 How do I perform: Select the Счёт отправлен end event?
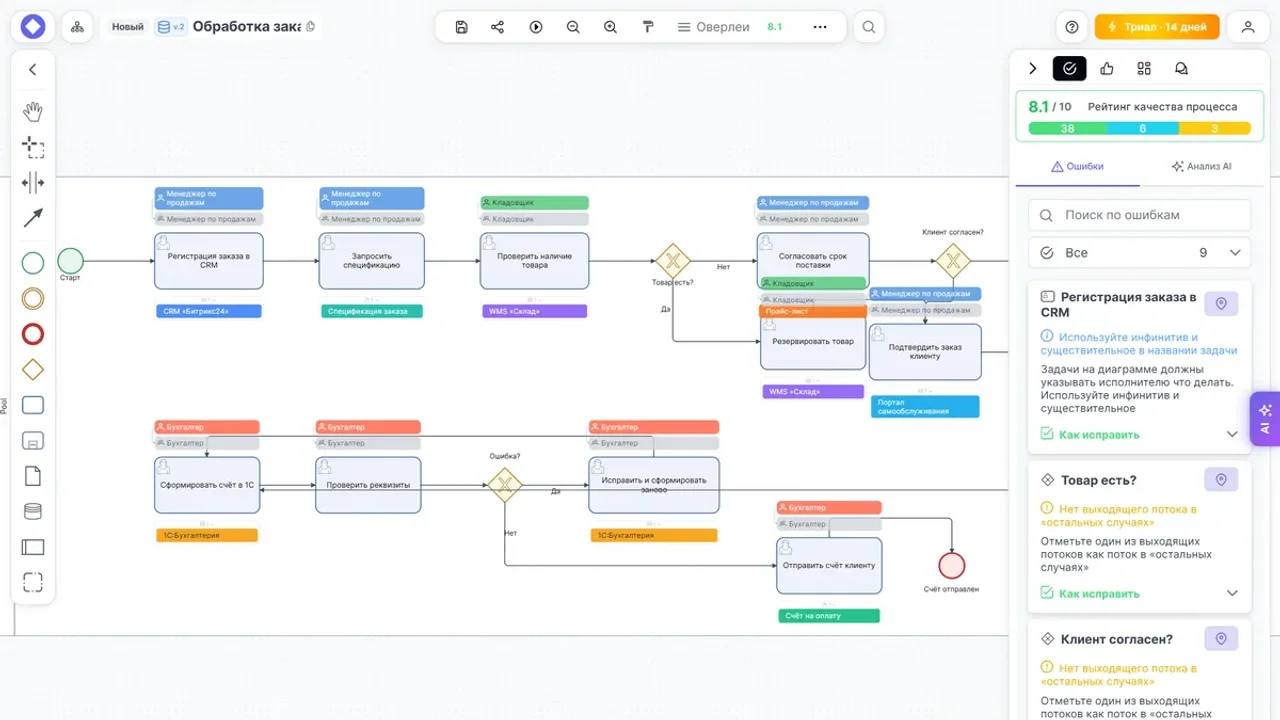tap(951, 566)
